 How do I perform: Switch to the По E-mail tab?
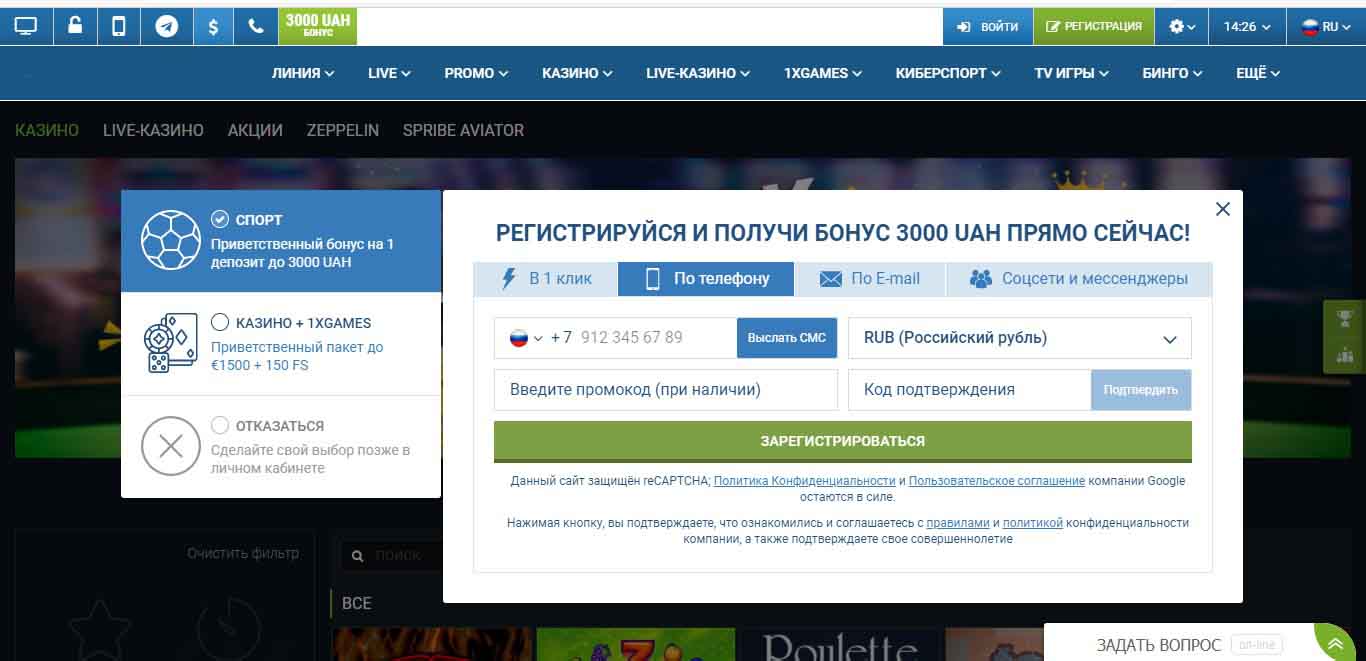[869, 279]
